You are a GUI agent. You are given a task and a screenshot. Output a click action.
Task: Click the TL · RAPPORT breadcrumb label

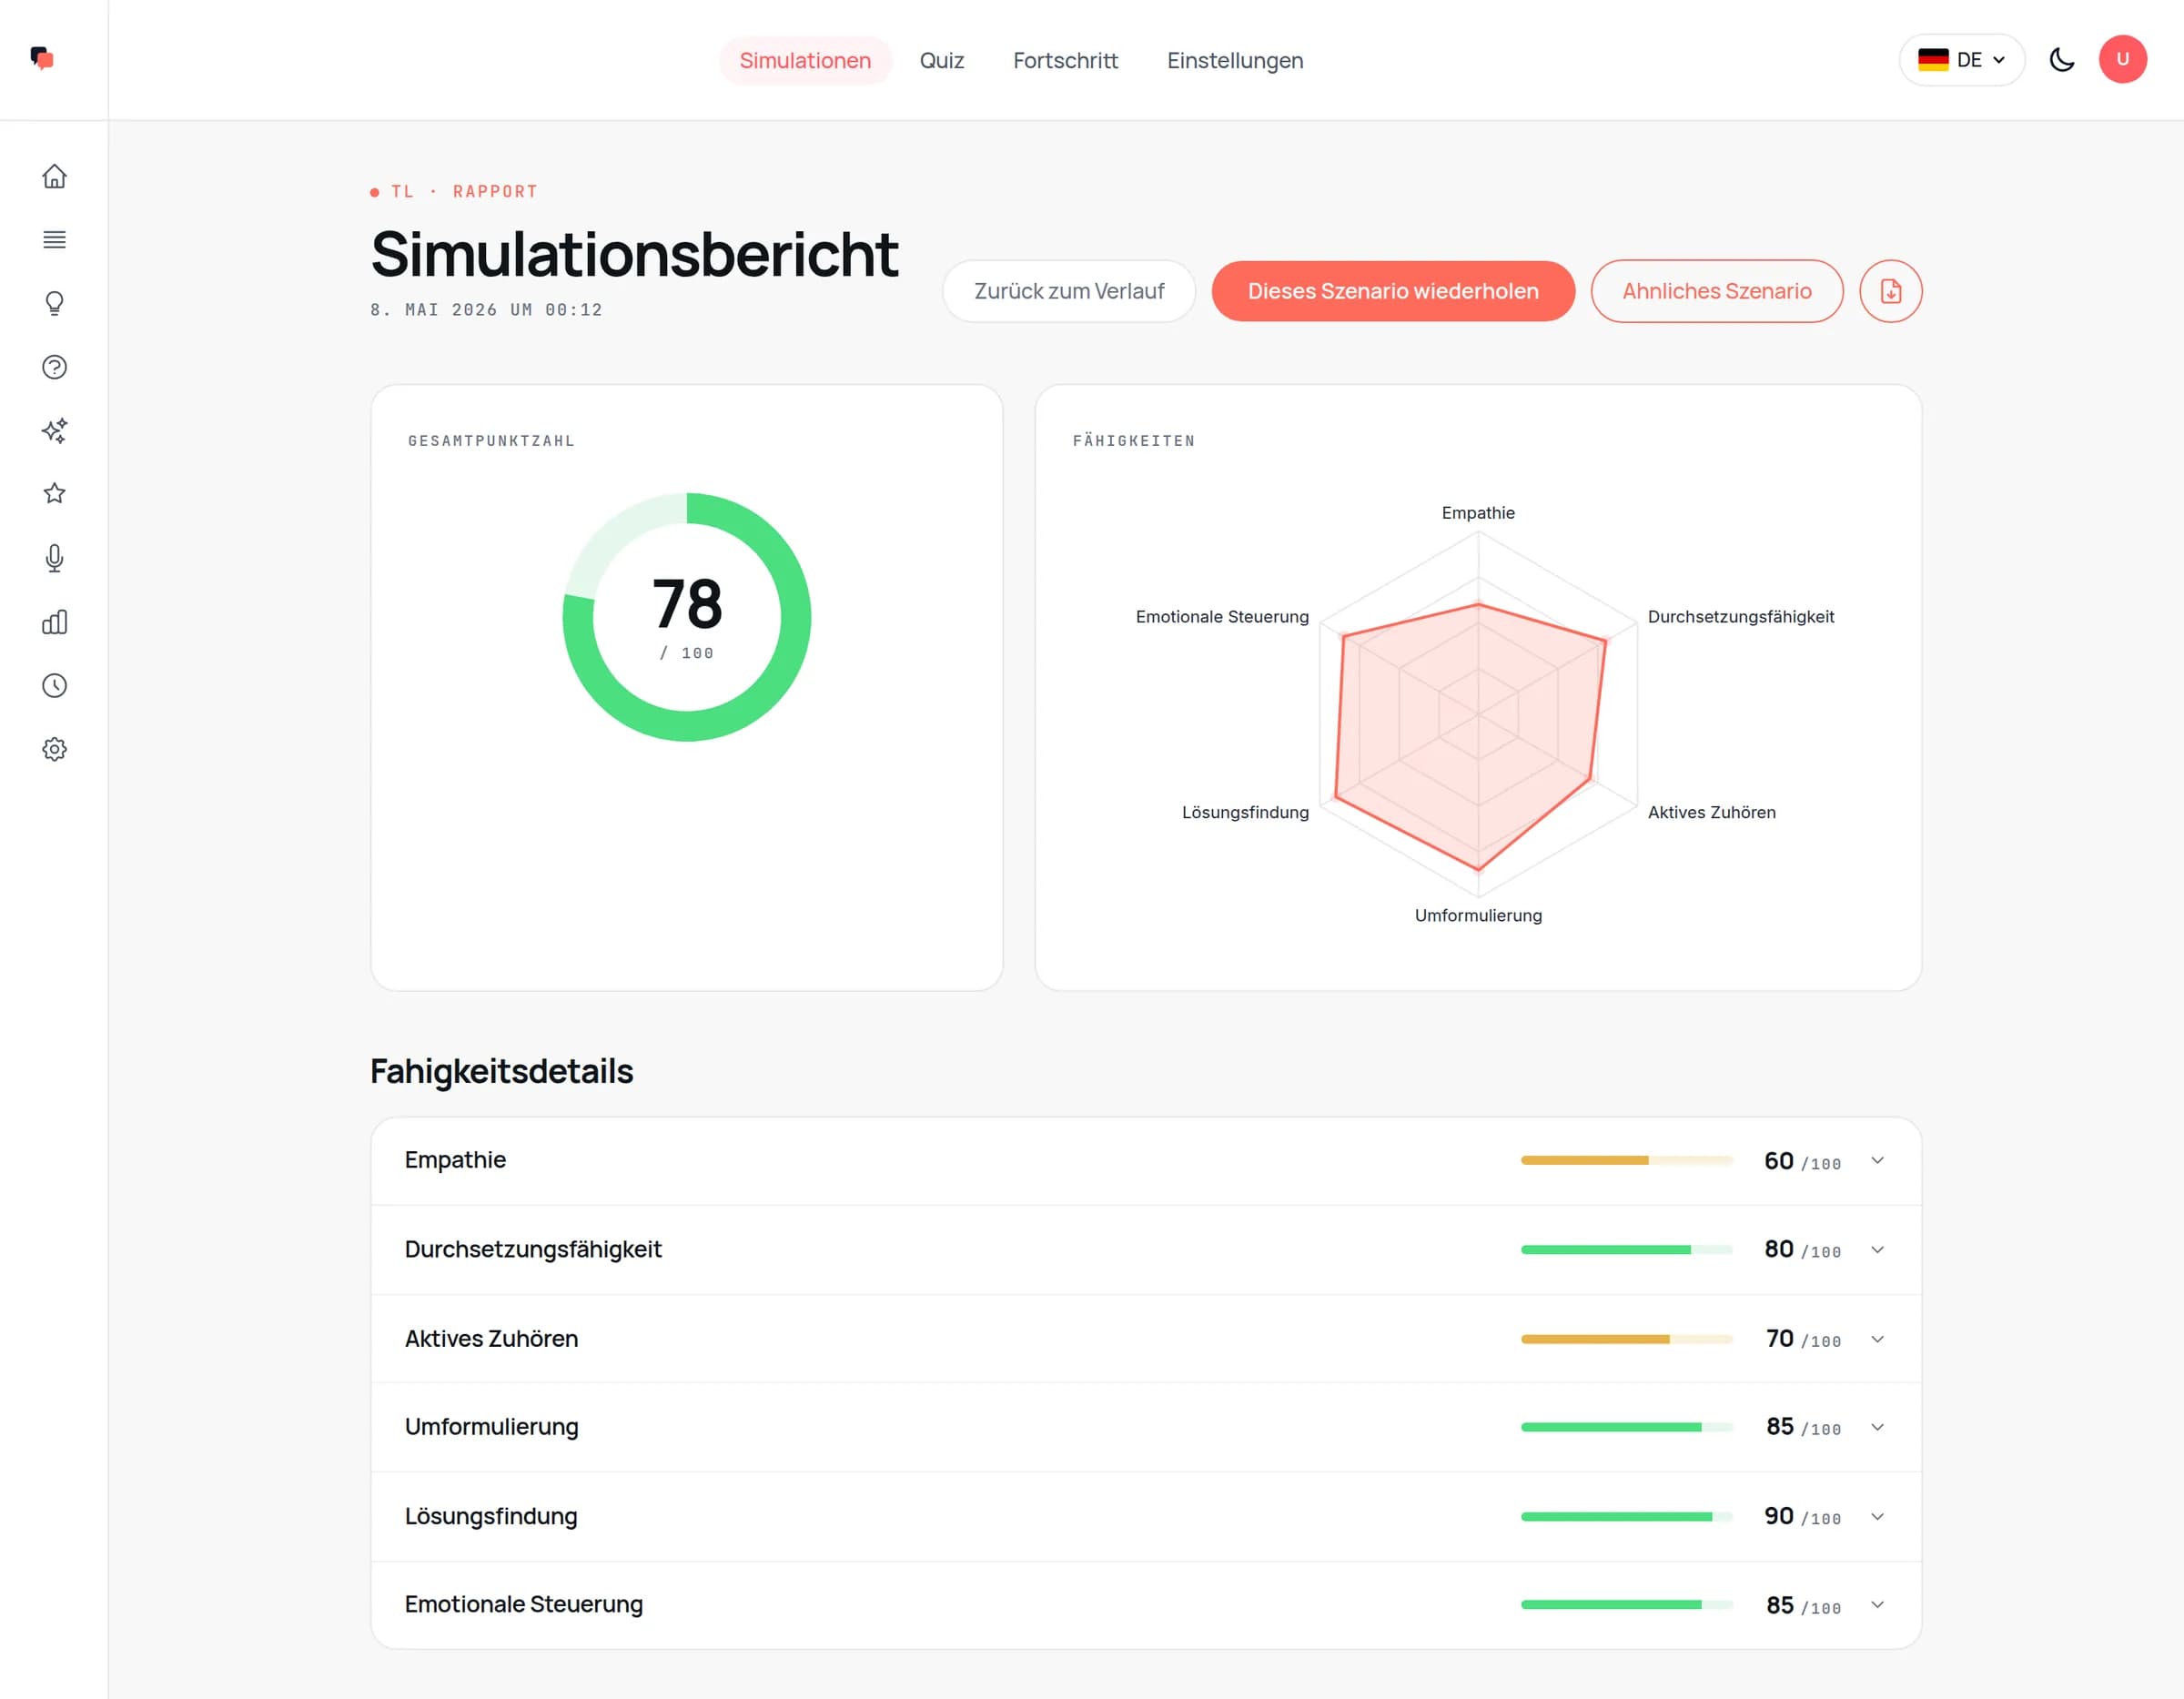pyautogui.click(x=465, y=191)
